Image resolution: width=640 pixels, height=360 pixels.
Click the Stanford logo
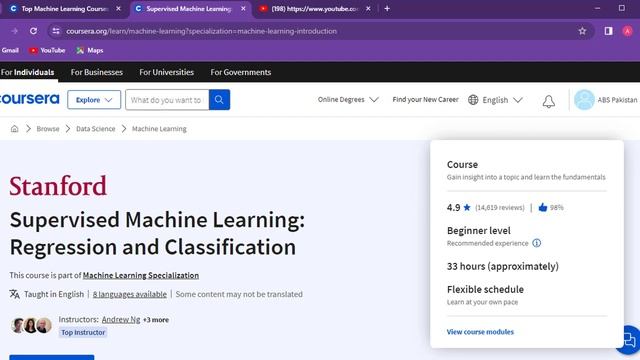coord(58,186)
